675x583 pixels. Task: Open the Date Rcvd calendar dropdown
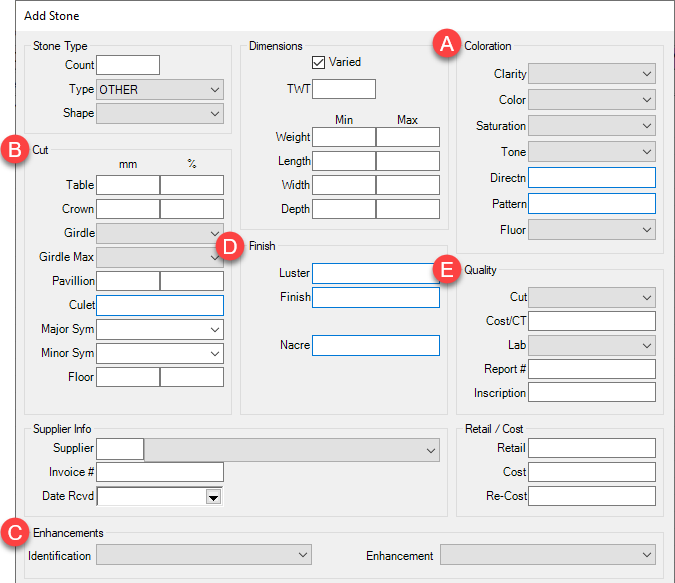(x=212, y=496)
